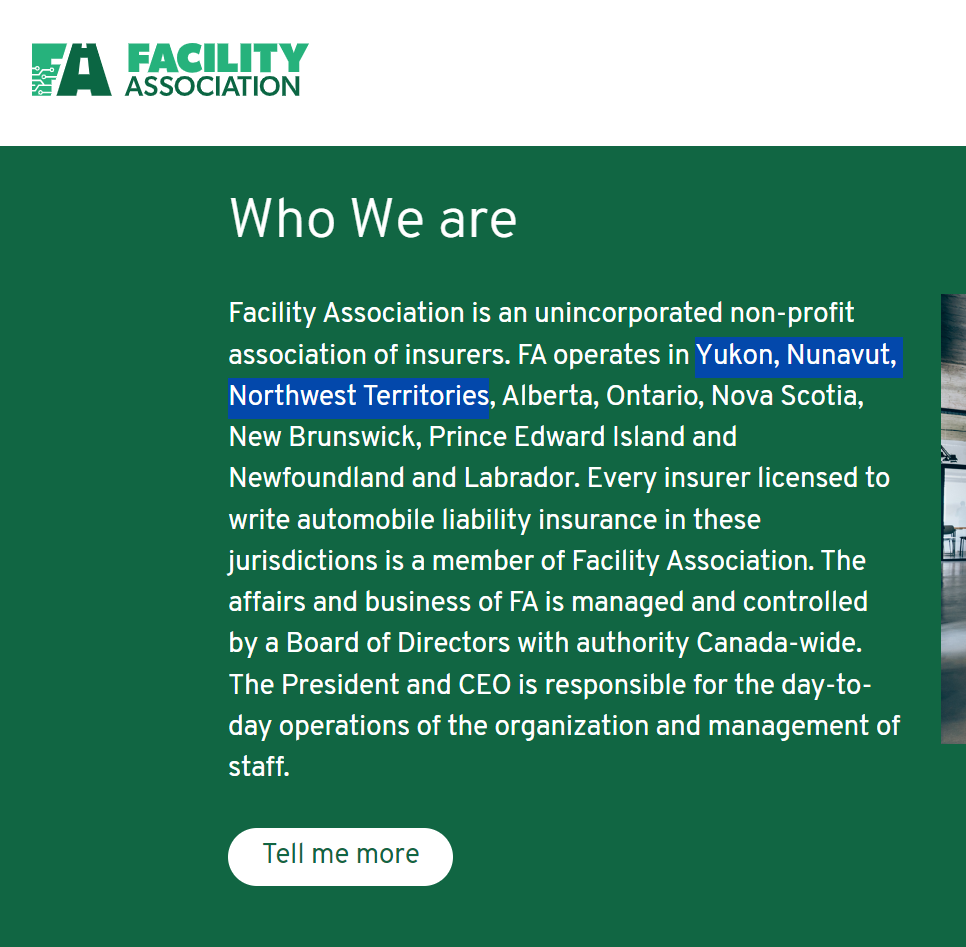Click the highlighted Yukon, Nunavut text
This screenshot has height=947, width=966.
pyautogui.click(x=796, y=355)
